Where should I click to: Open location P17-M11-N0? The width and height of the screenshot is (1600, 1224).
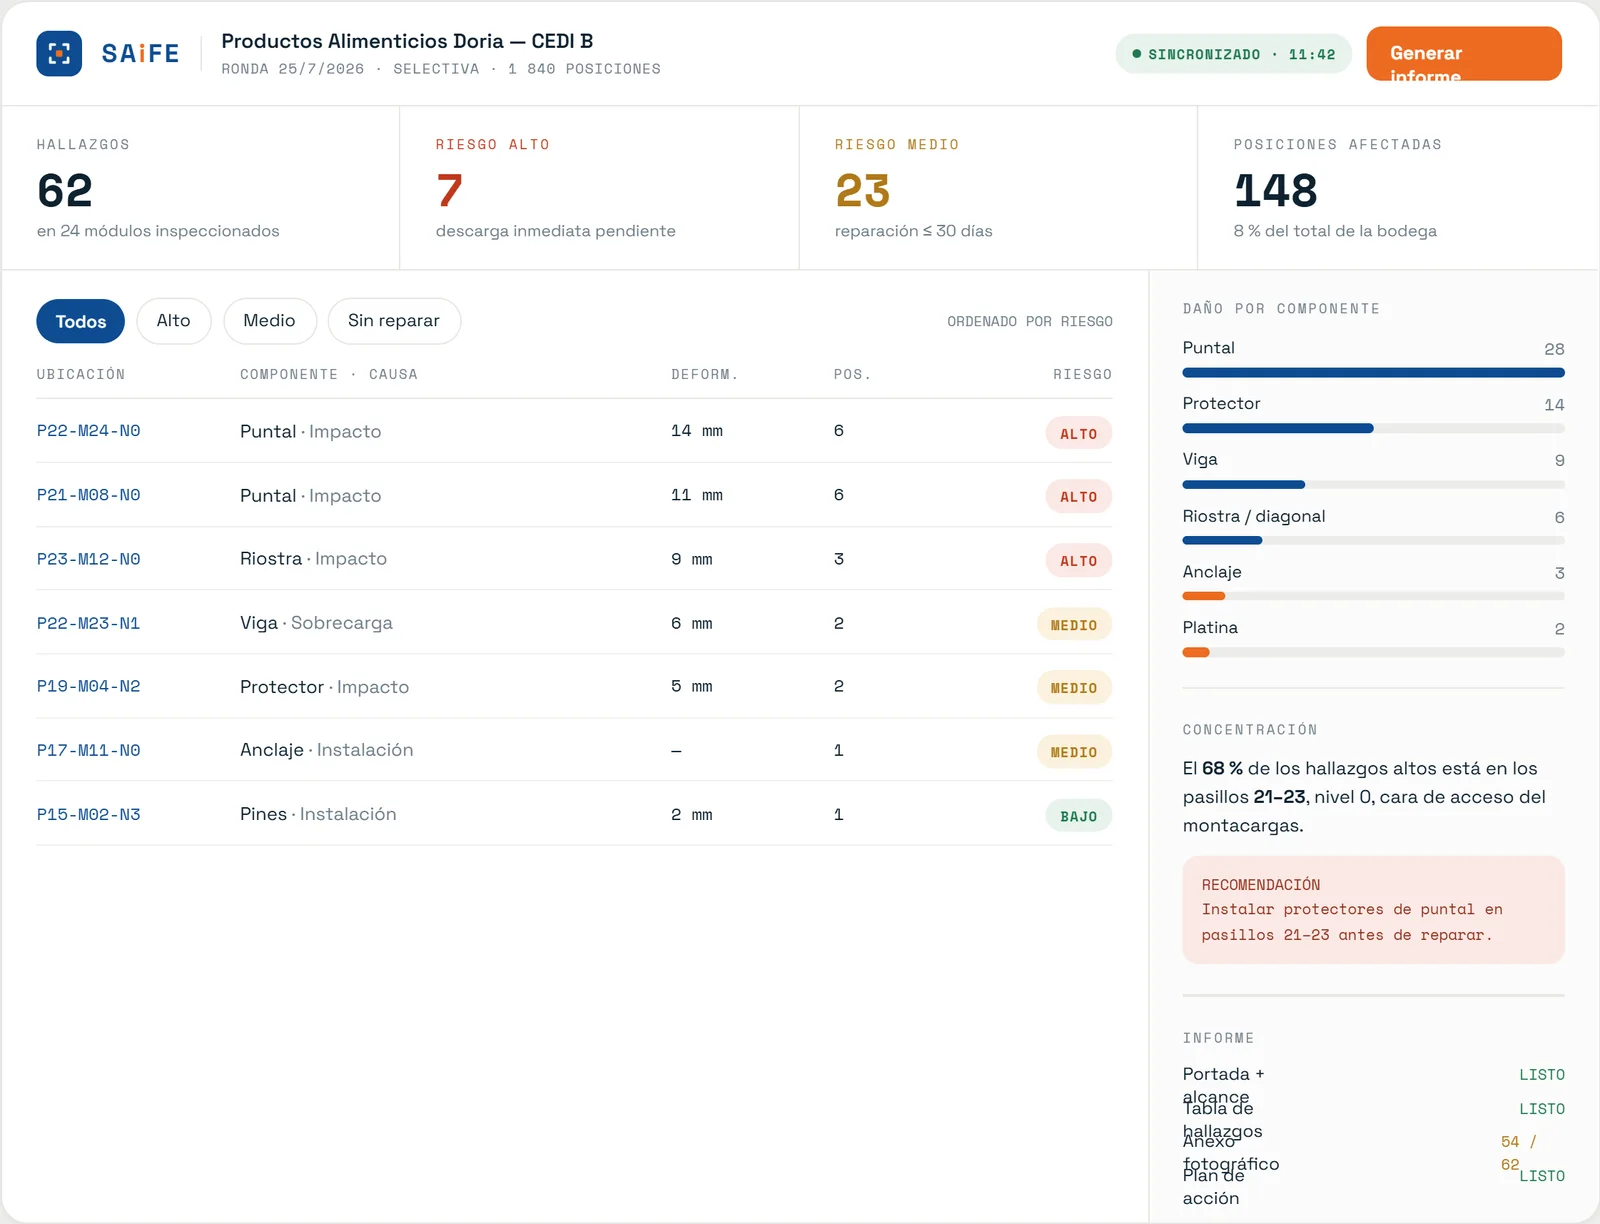click(x=89, y=750)
